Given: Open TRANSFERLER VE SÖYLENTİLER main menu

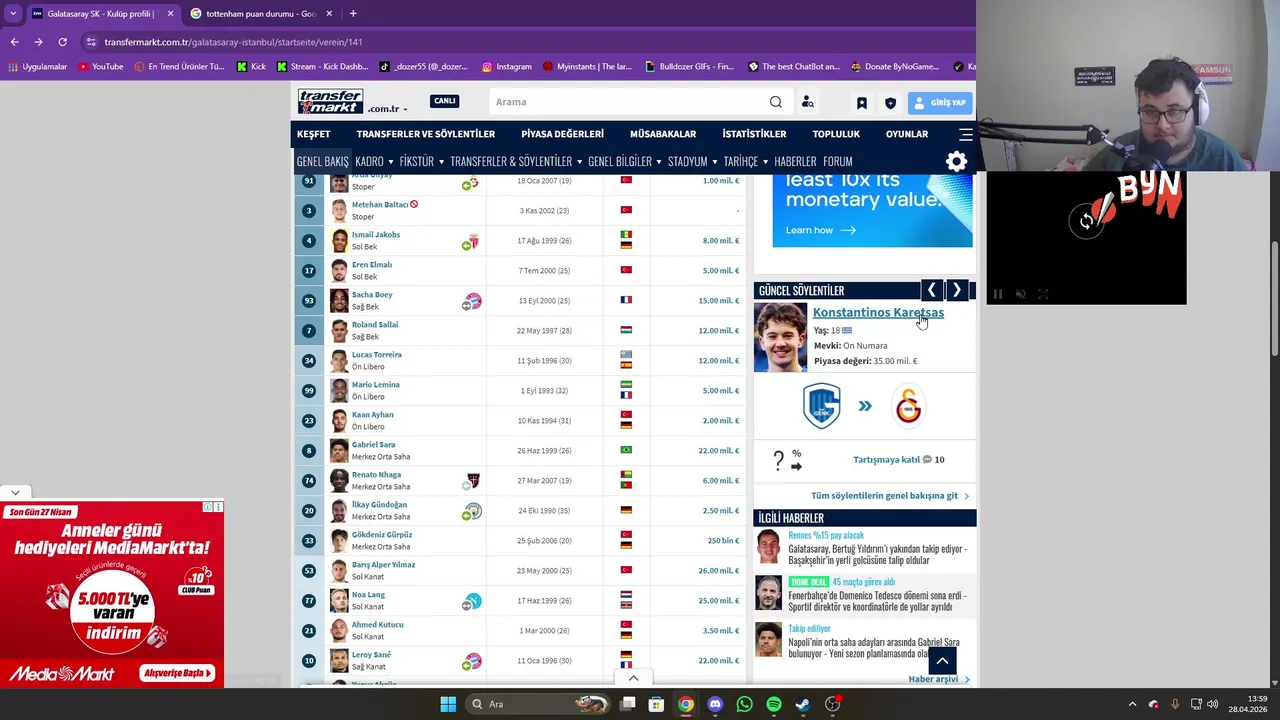Looking at the screenshot, I should 426,134.
